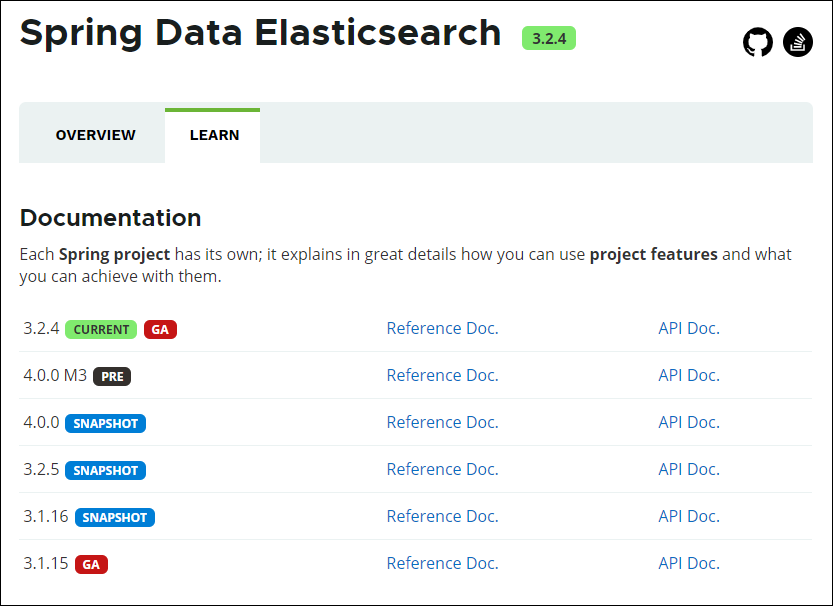Click the SNAPSHOT badge next to 4.0.0

[105, 423]
